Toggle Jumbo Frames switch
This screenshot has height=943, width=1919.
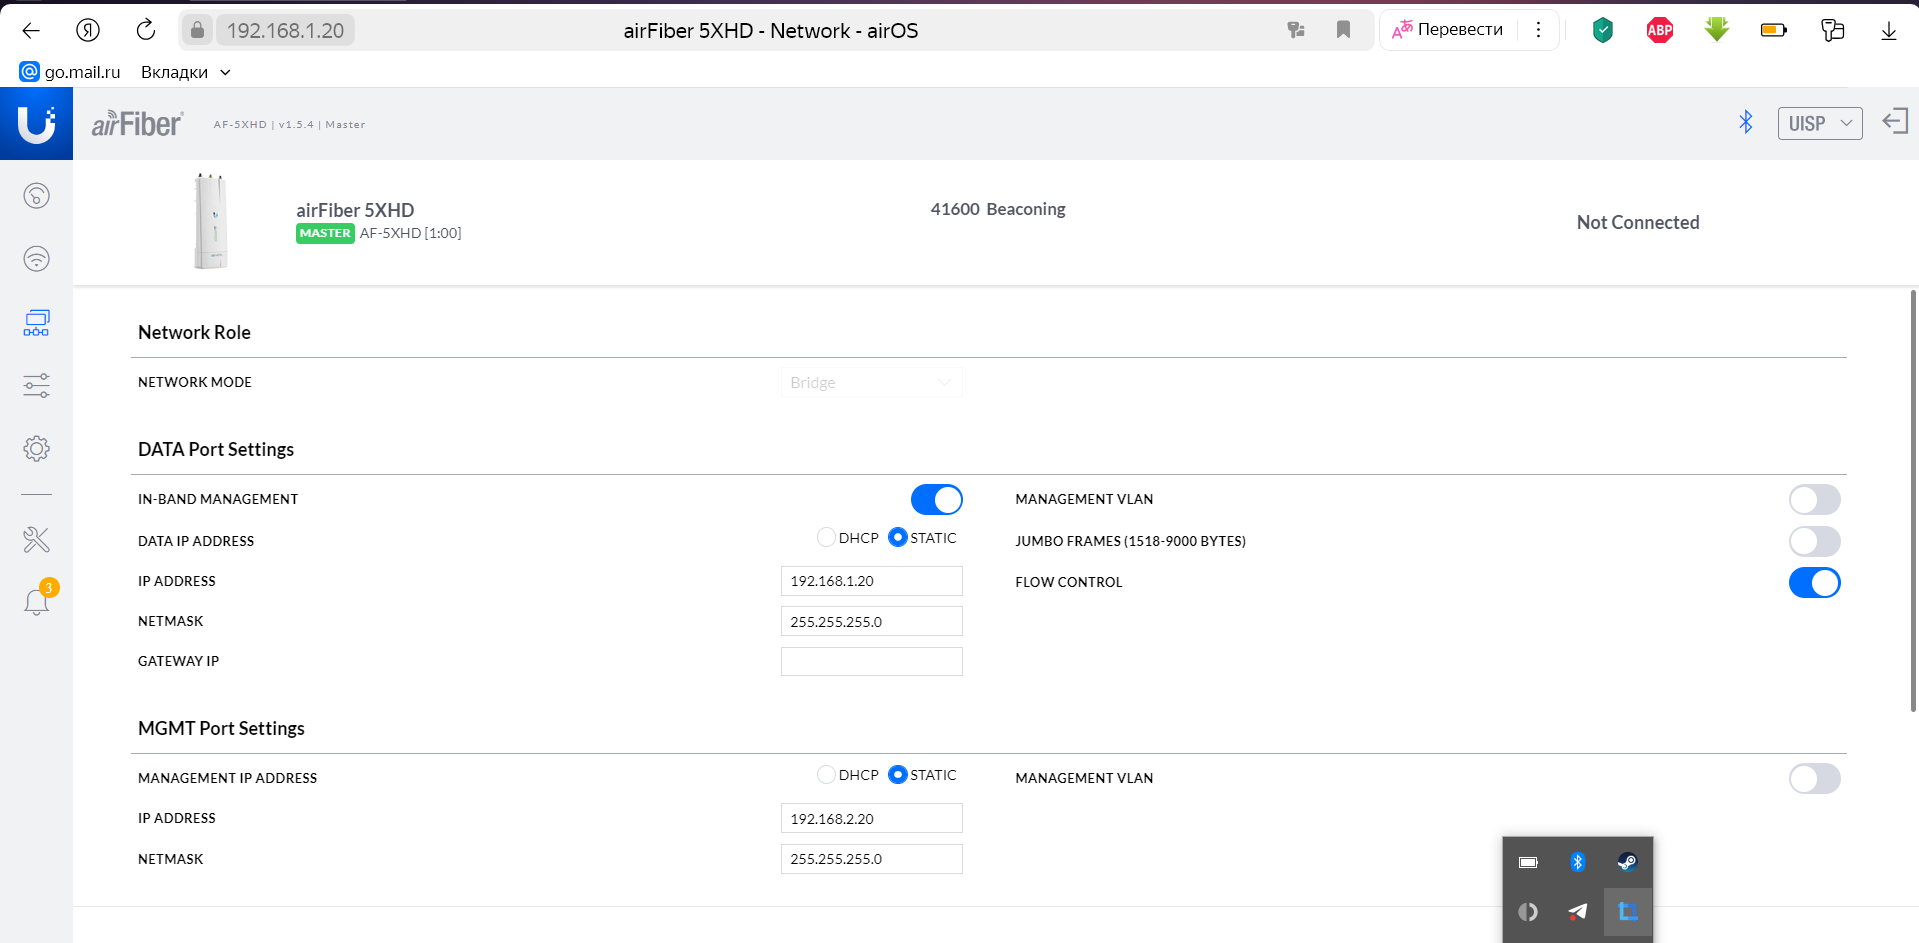(x=1814, y=541)
